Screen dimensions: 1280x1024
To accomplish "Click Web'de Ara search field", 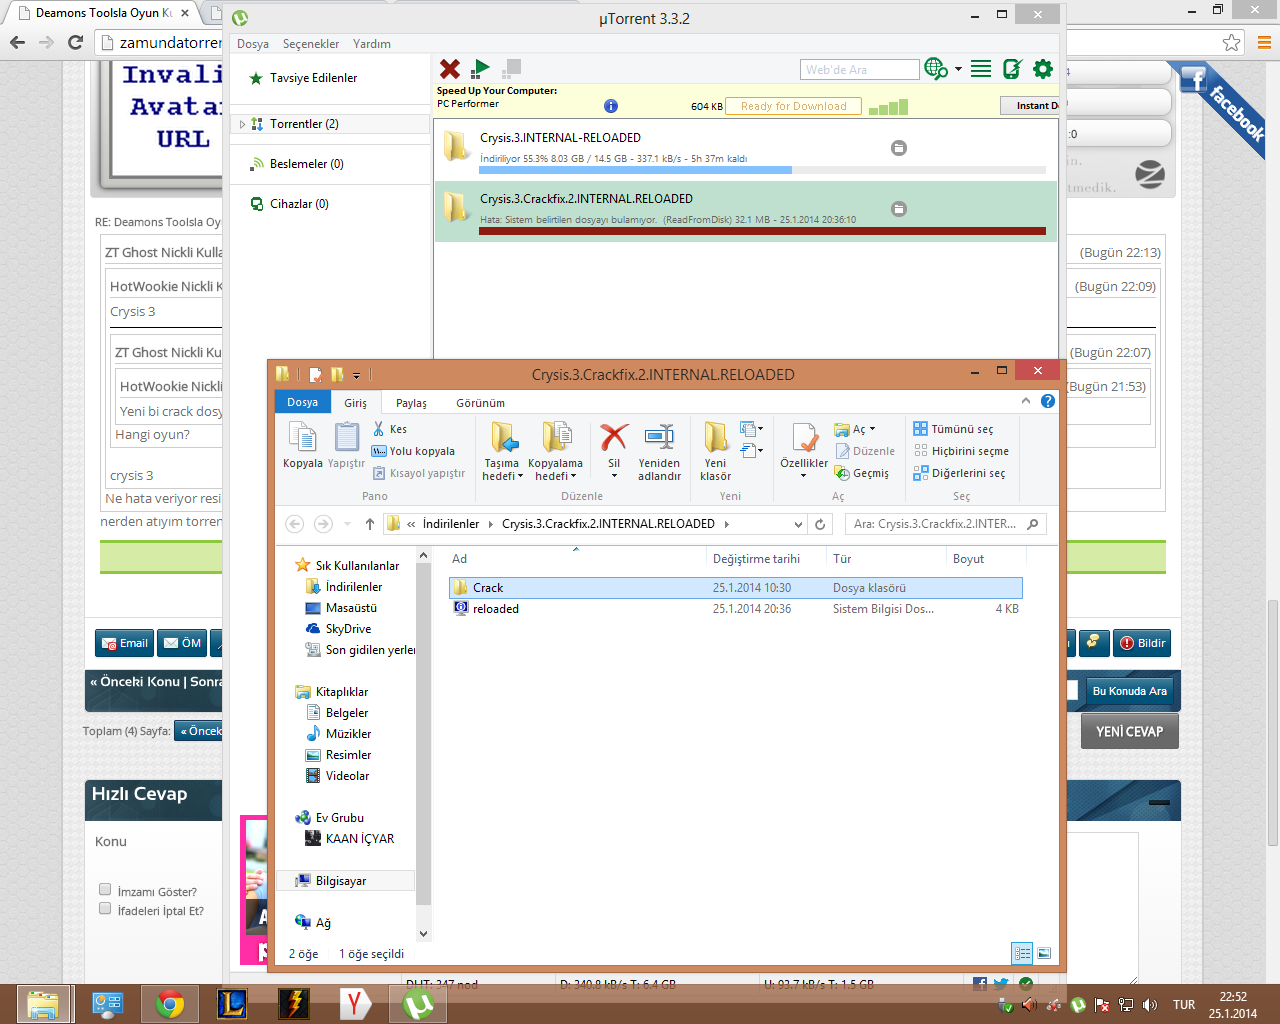I will [x=860, y=69].
